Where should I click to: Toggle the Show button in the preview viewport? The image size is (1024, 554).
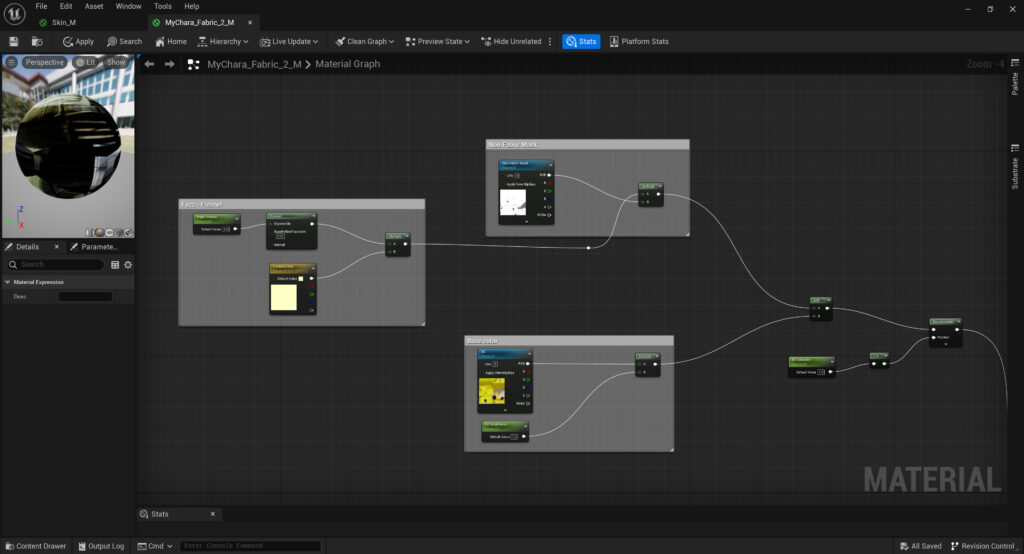117,62
